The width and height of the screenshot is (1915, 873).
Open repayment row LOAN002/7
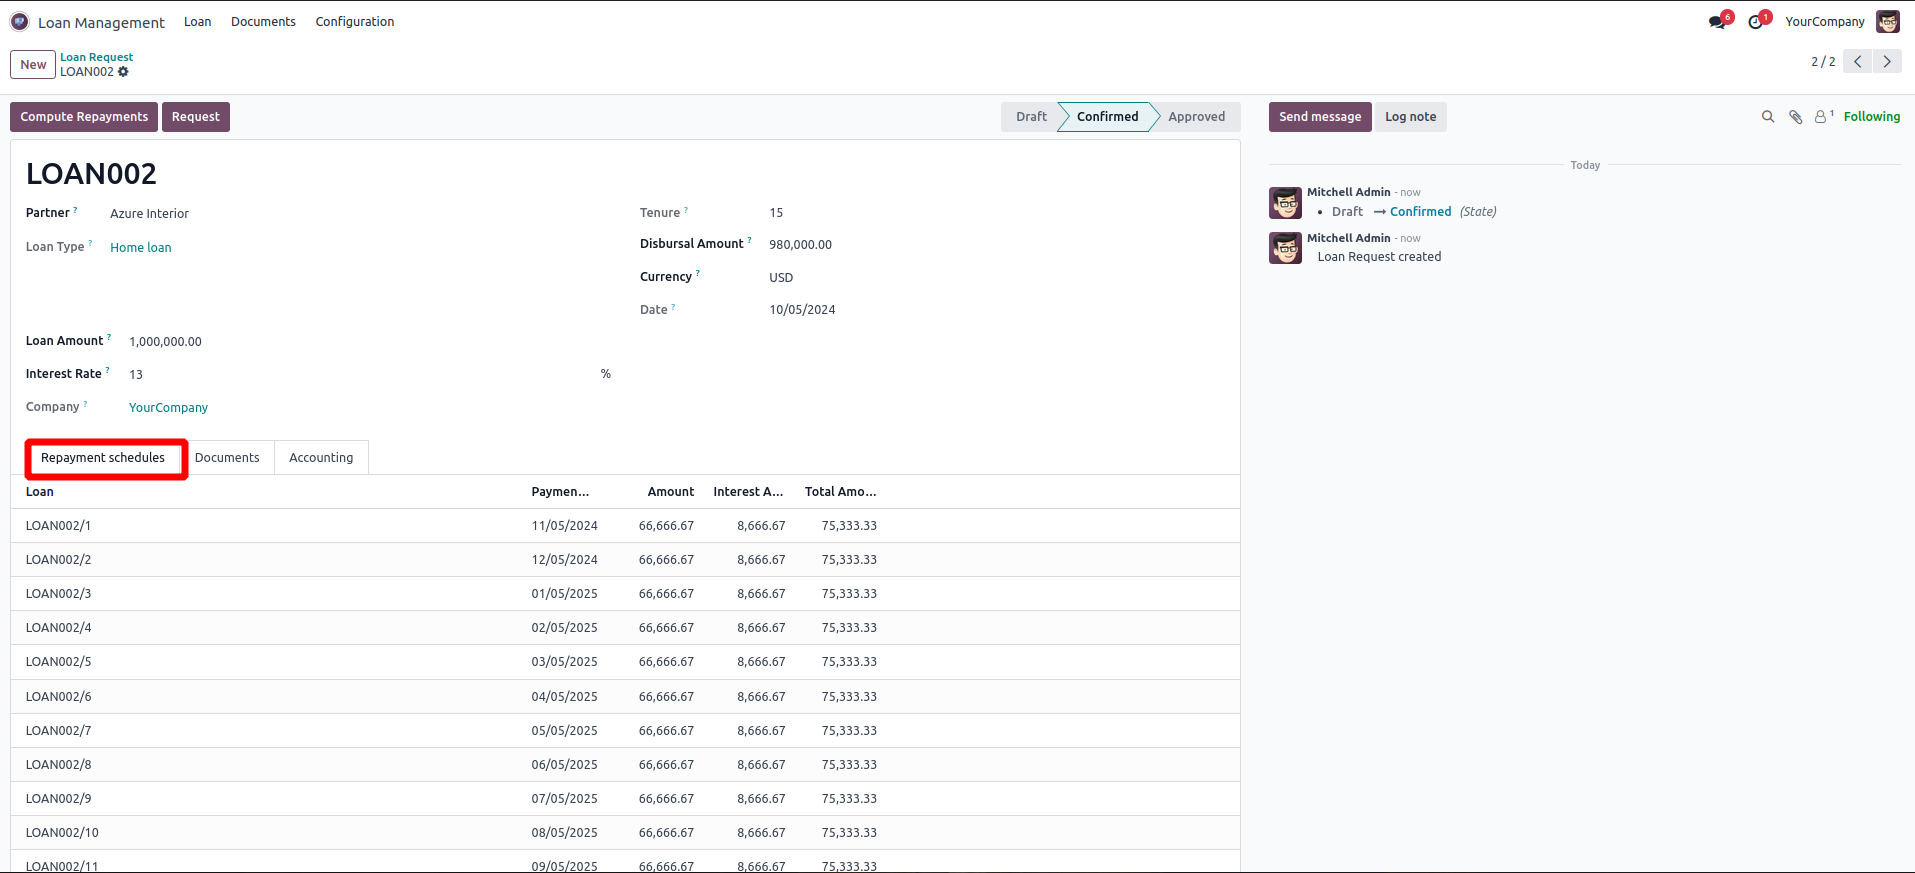pos(625,731)
